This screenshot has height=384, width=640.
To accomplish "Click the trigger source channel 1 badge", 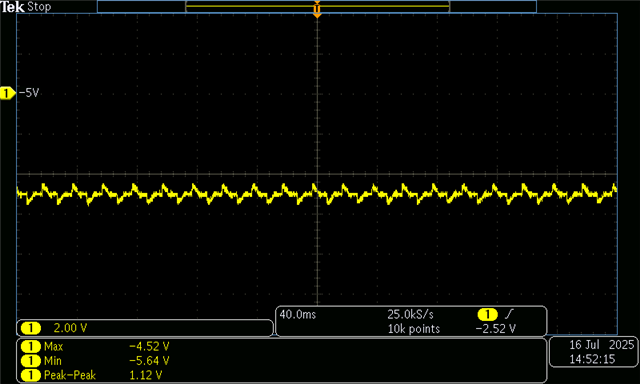I will coord(487,314).
